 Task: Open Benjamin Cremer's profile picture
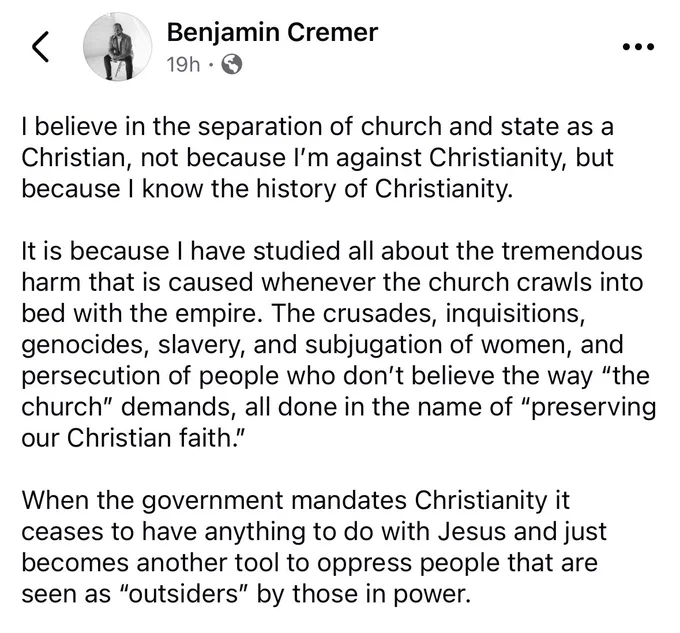(x=118, y=46)
